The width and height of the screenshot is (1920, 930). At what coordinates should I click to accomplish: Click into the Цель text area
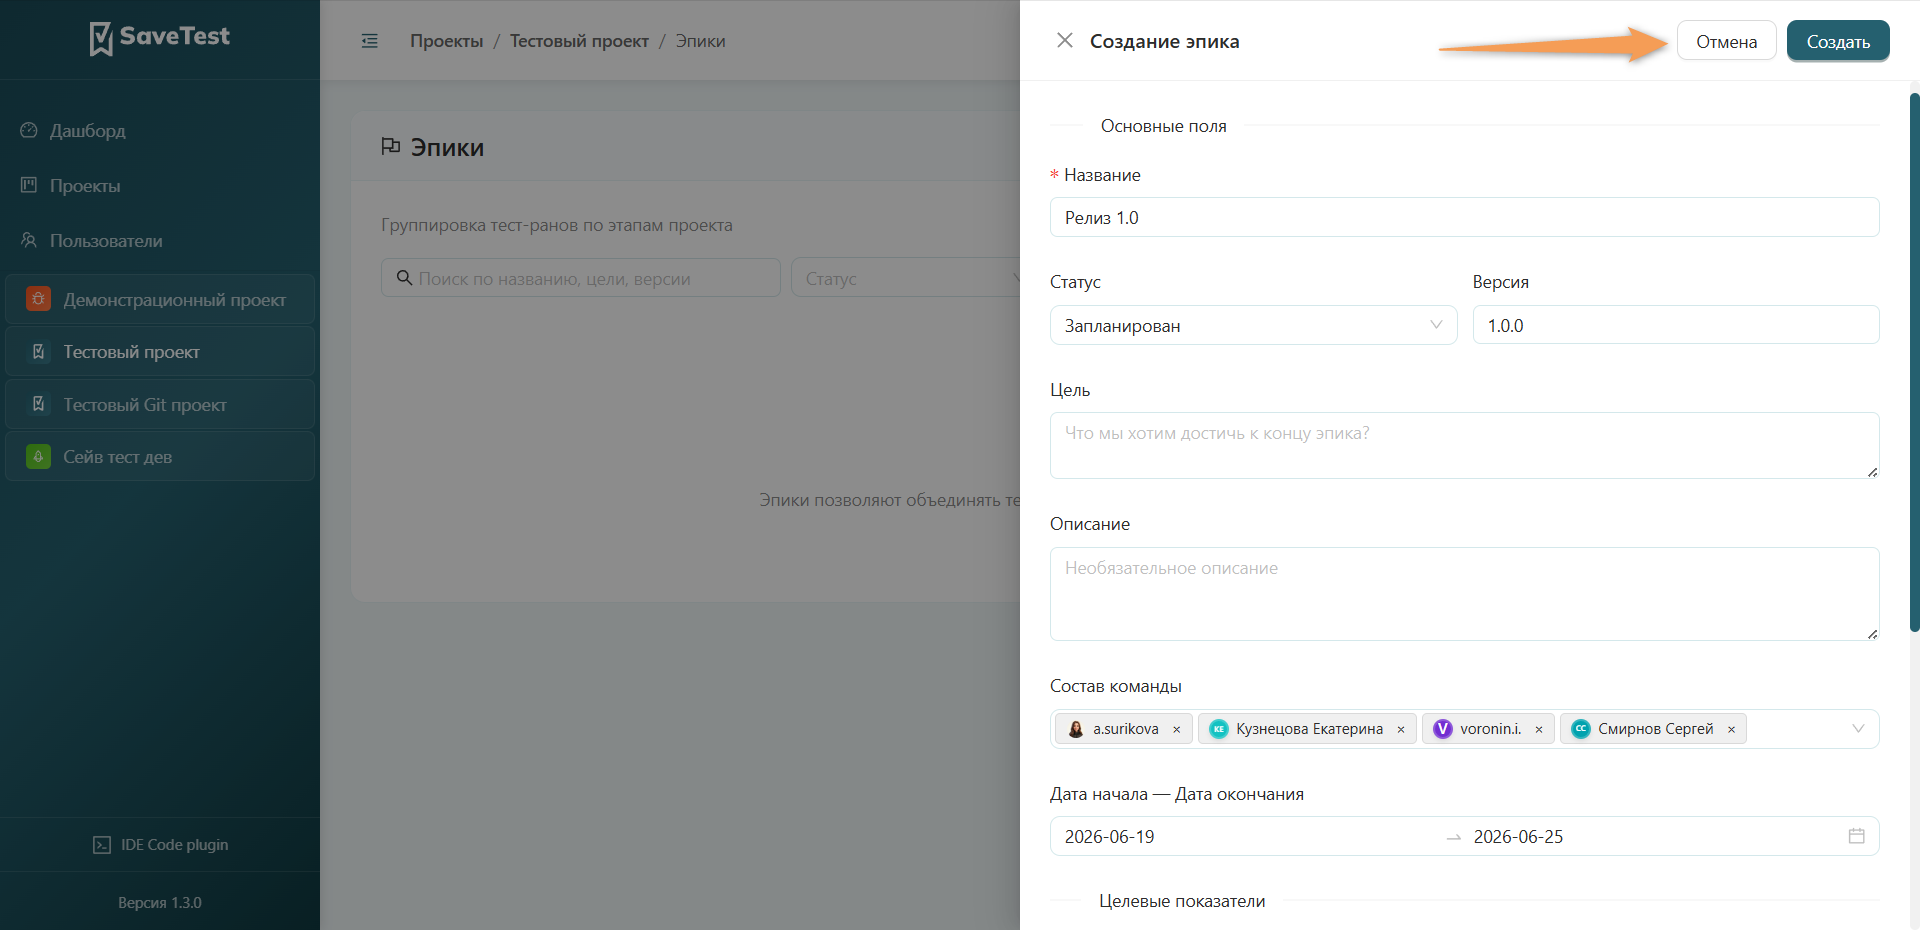tap(1464, 445)
